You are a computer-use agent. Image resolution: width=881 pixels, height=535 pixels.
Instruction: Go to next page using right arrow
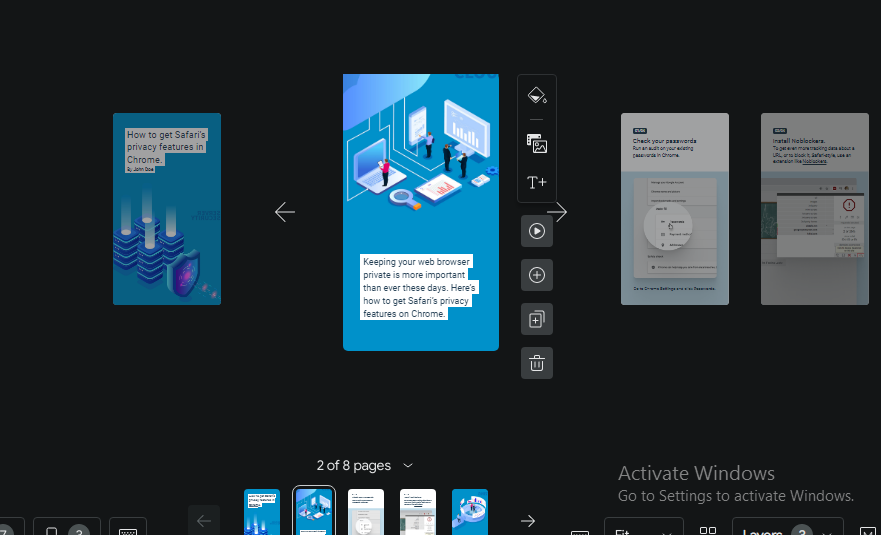coord(558,212)
